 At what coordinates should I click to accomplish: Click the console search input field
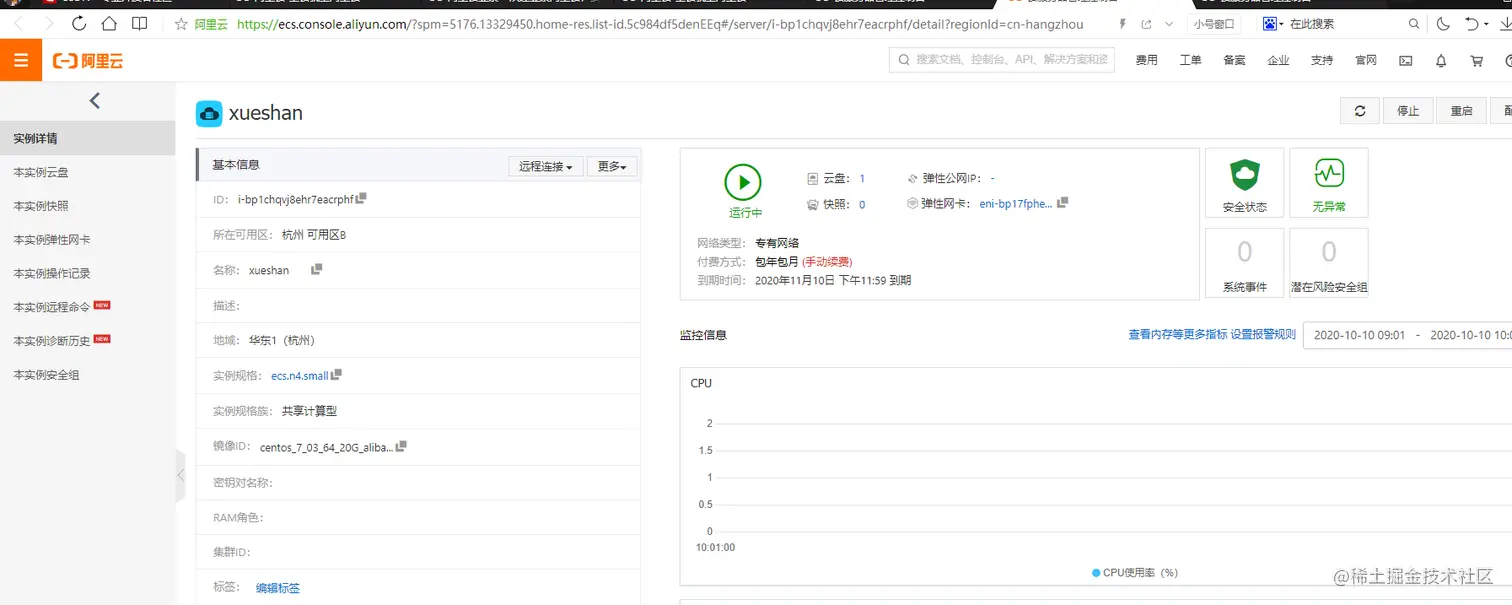tap(1001, 60)
